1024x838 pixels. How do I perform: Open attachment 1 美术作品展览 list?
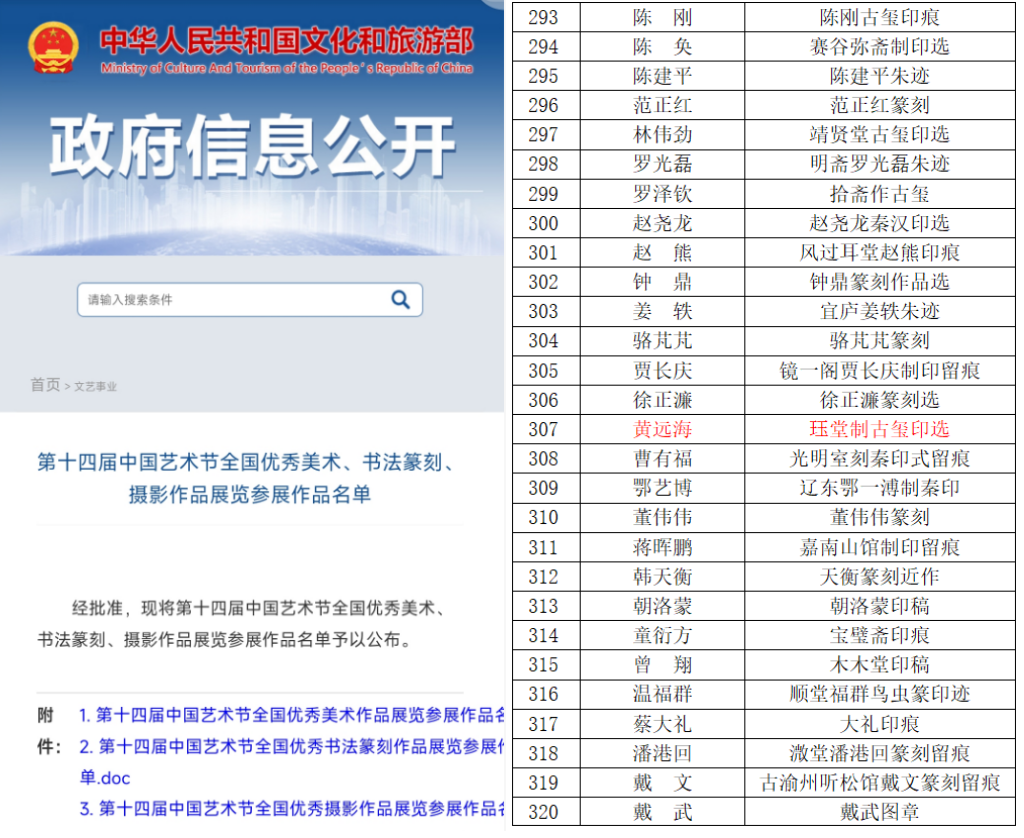(x=290, y=715)
